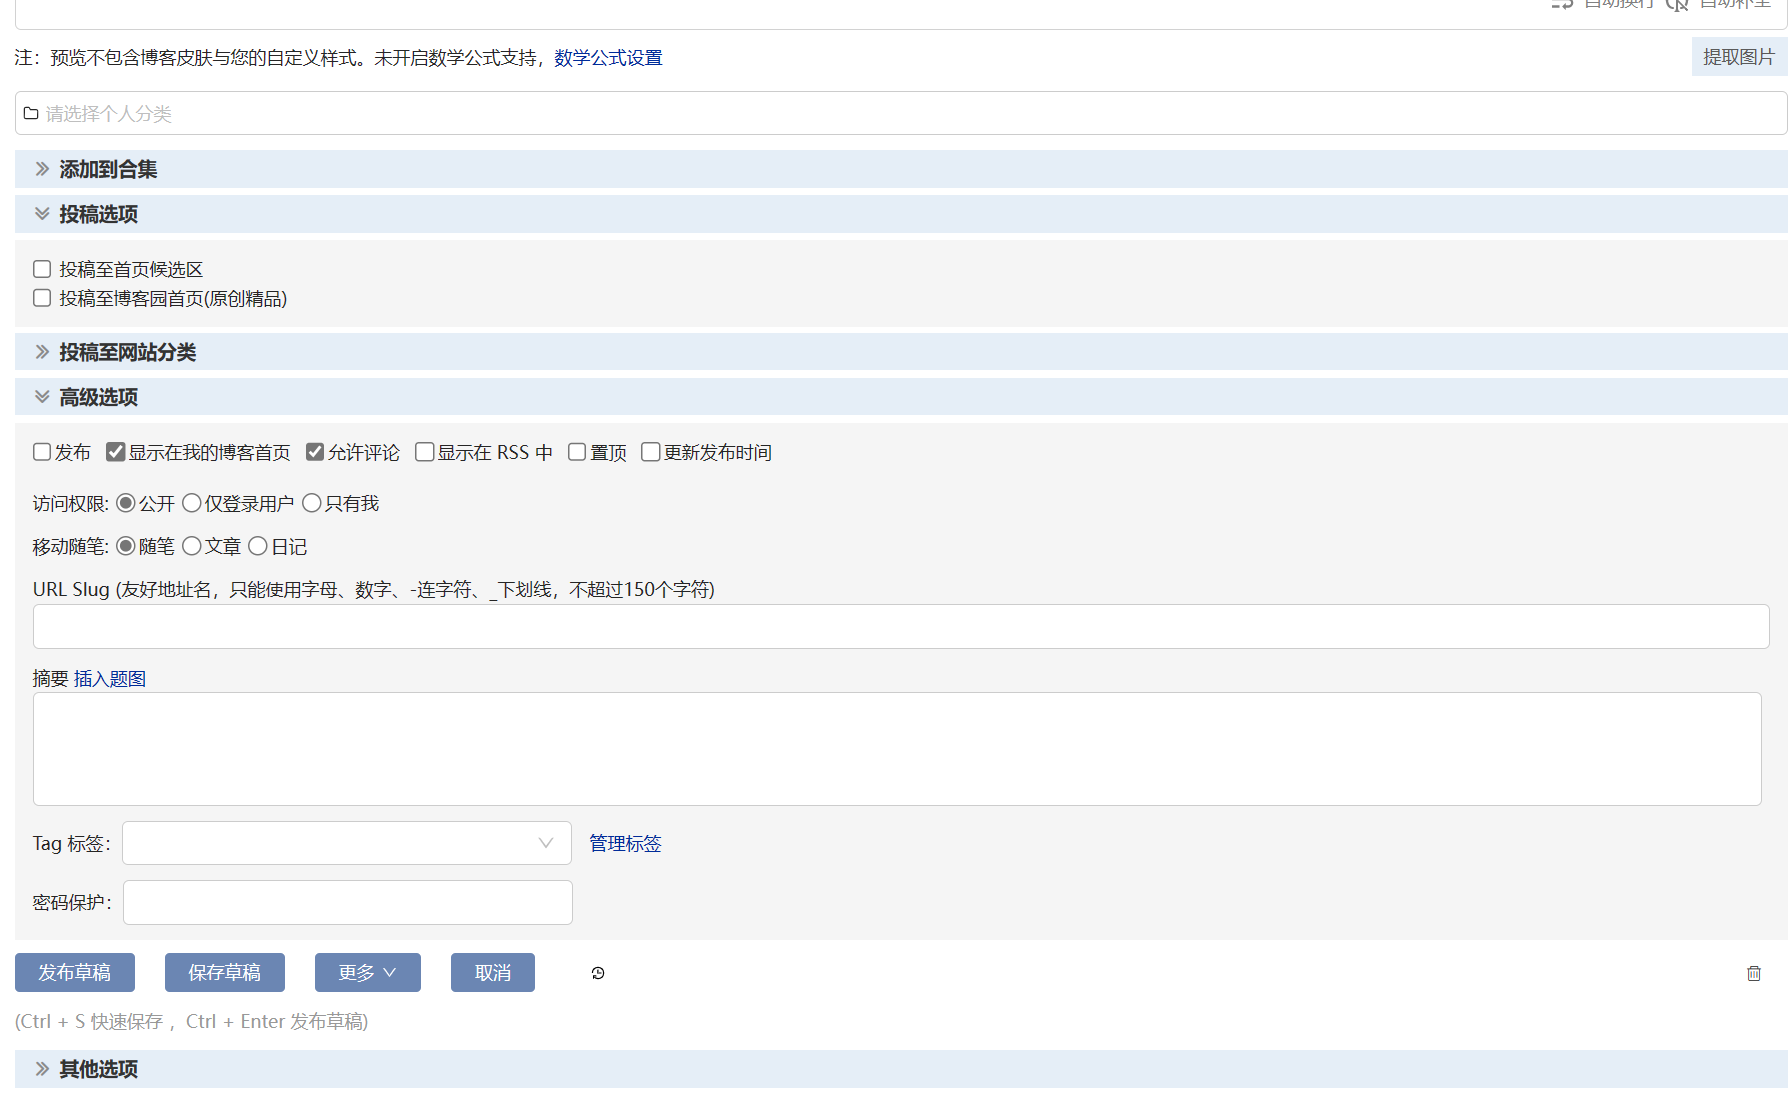This screenshot has width=1791, height=1099.
Task: Collapse 高级选项 section
Action: [x=901, y=397]
